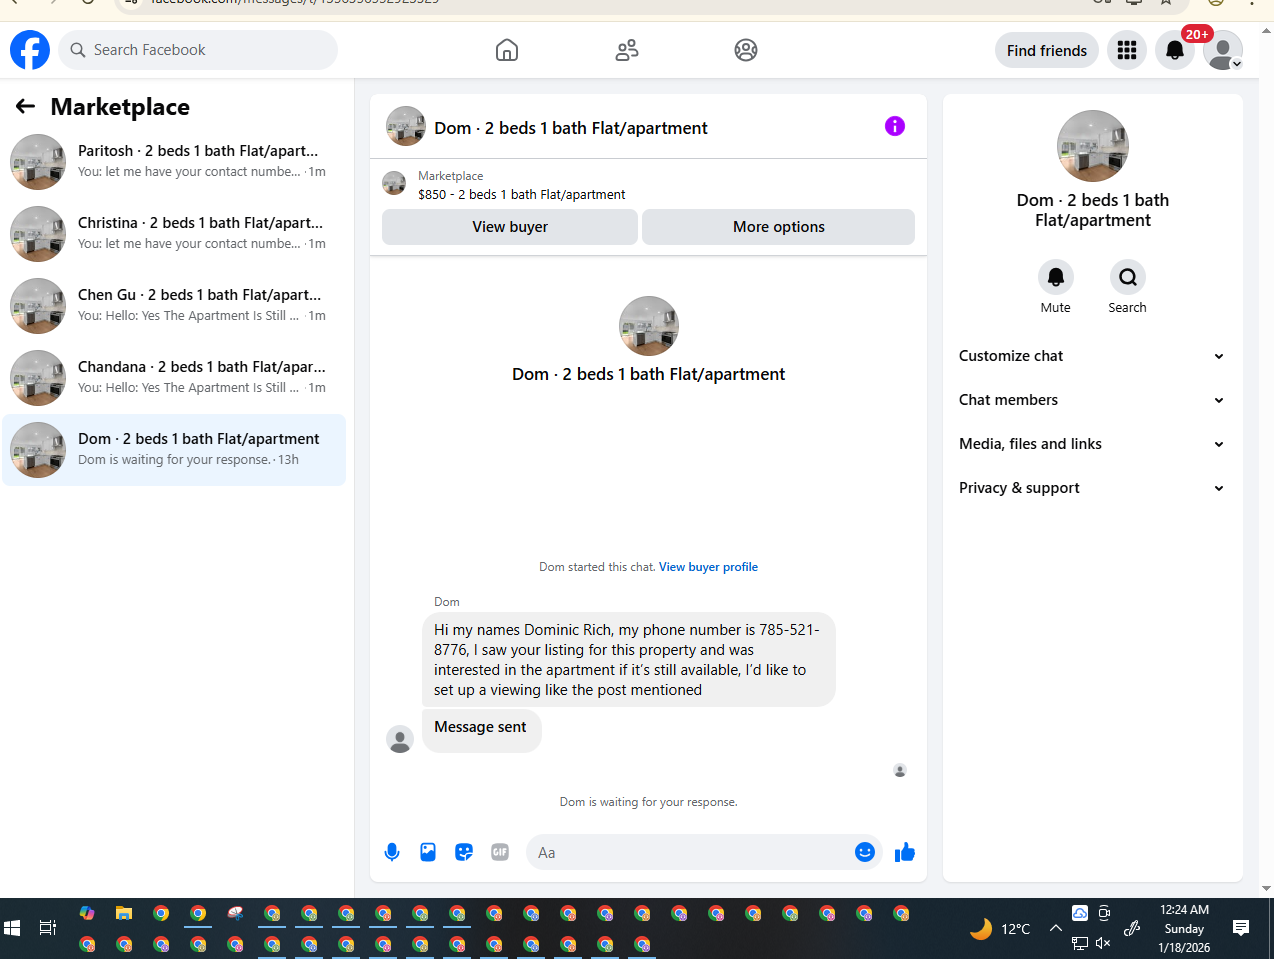Select the Dom conversation in list
The height and width of the screenshot is (959, 1274).
174,450
